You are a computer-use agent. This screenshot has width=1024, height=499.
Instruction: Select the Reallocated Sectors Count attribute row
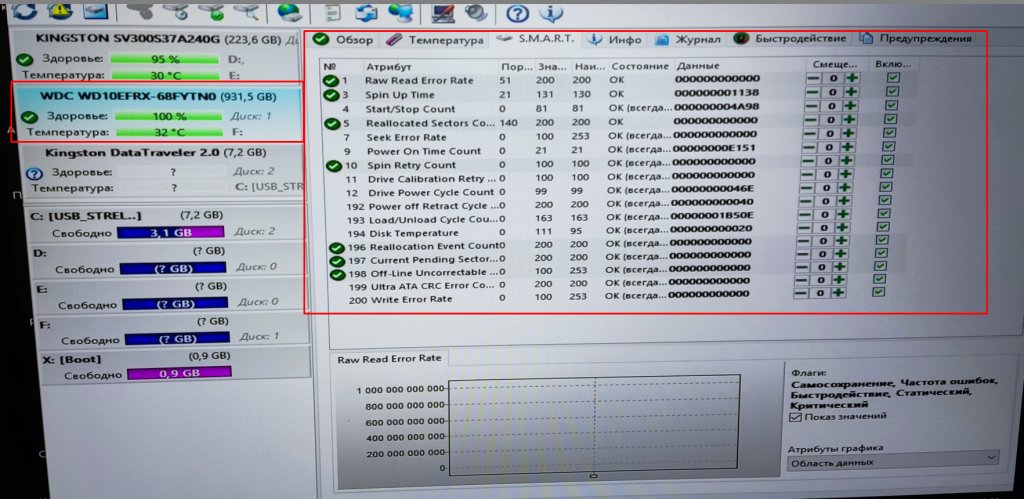pos(431,122)
